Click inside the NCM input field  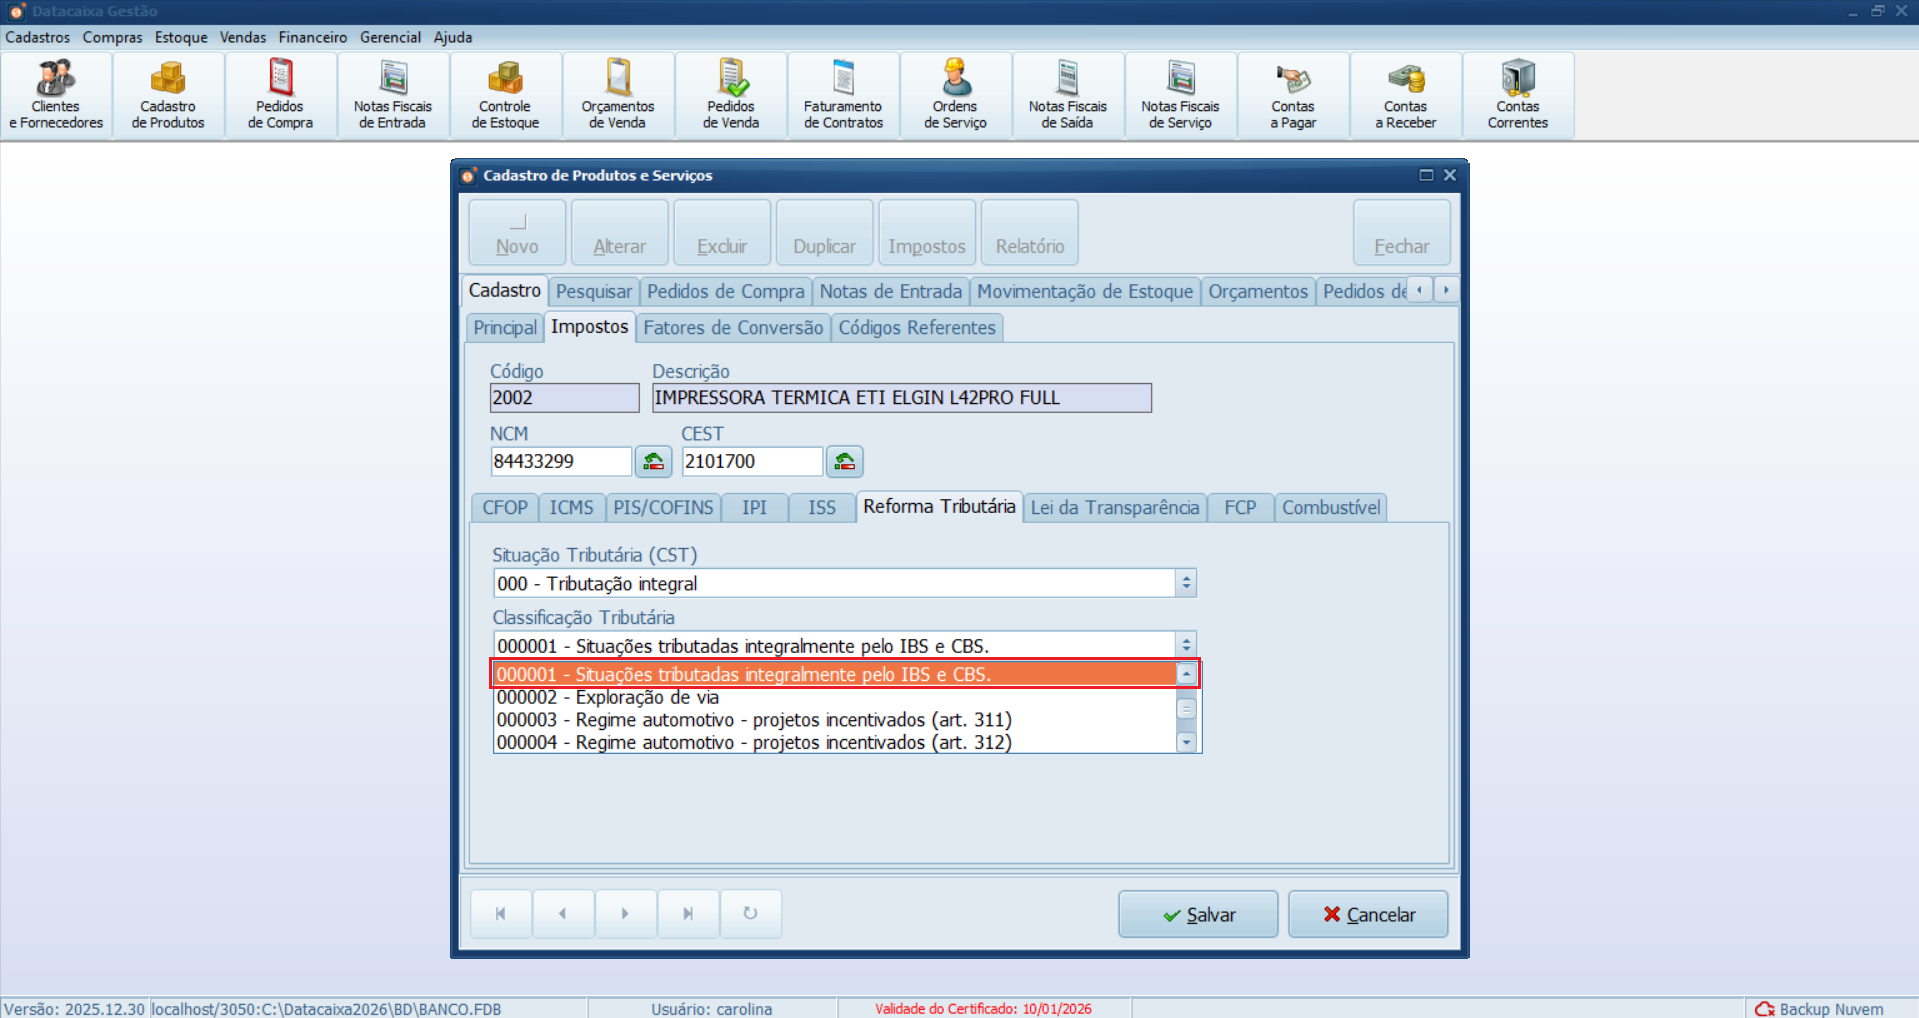click(560, 462)
